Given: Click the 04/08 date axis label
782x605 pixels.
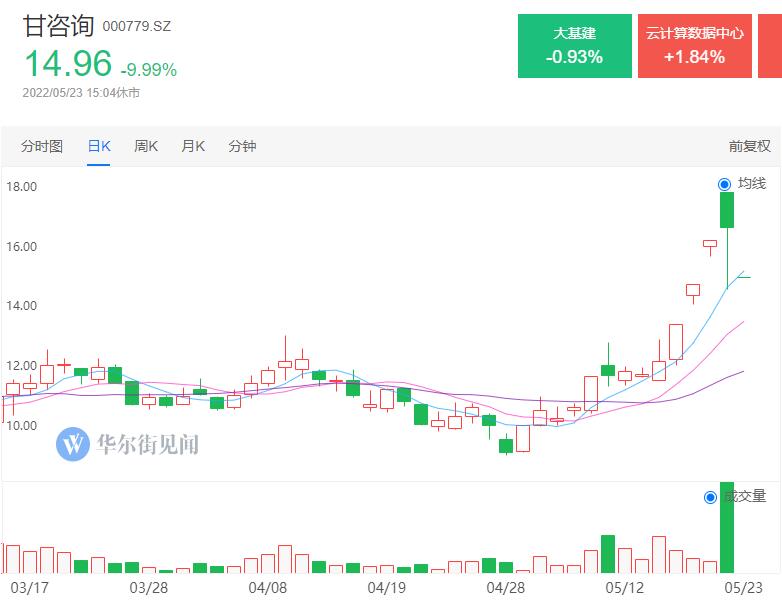Looking at the screenshot, I should click(x=268, y=588).
